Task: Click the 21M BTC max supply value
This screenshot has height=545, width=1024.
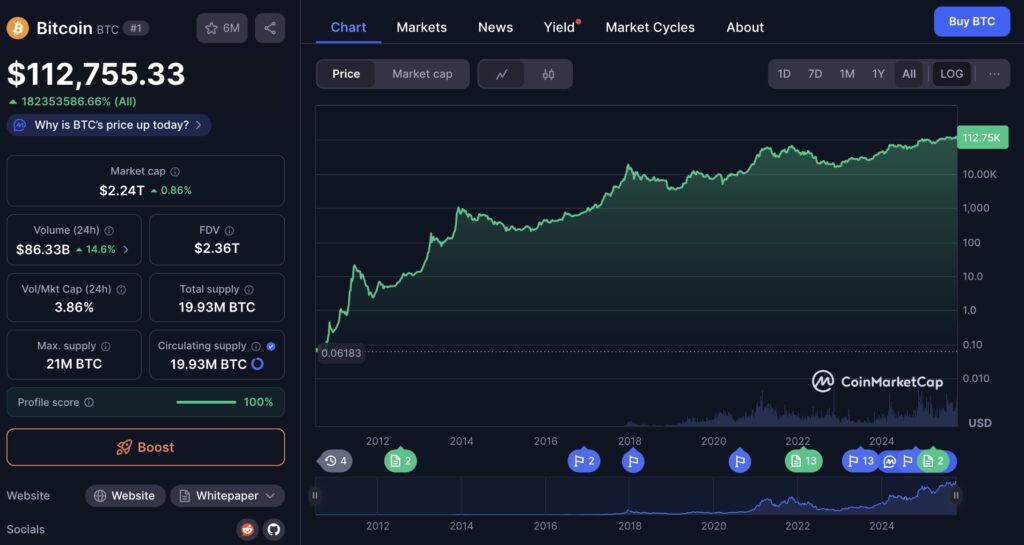Action: pos(74,364)
